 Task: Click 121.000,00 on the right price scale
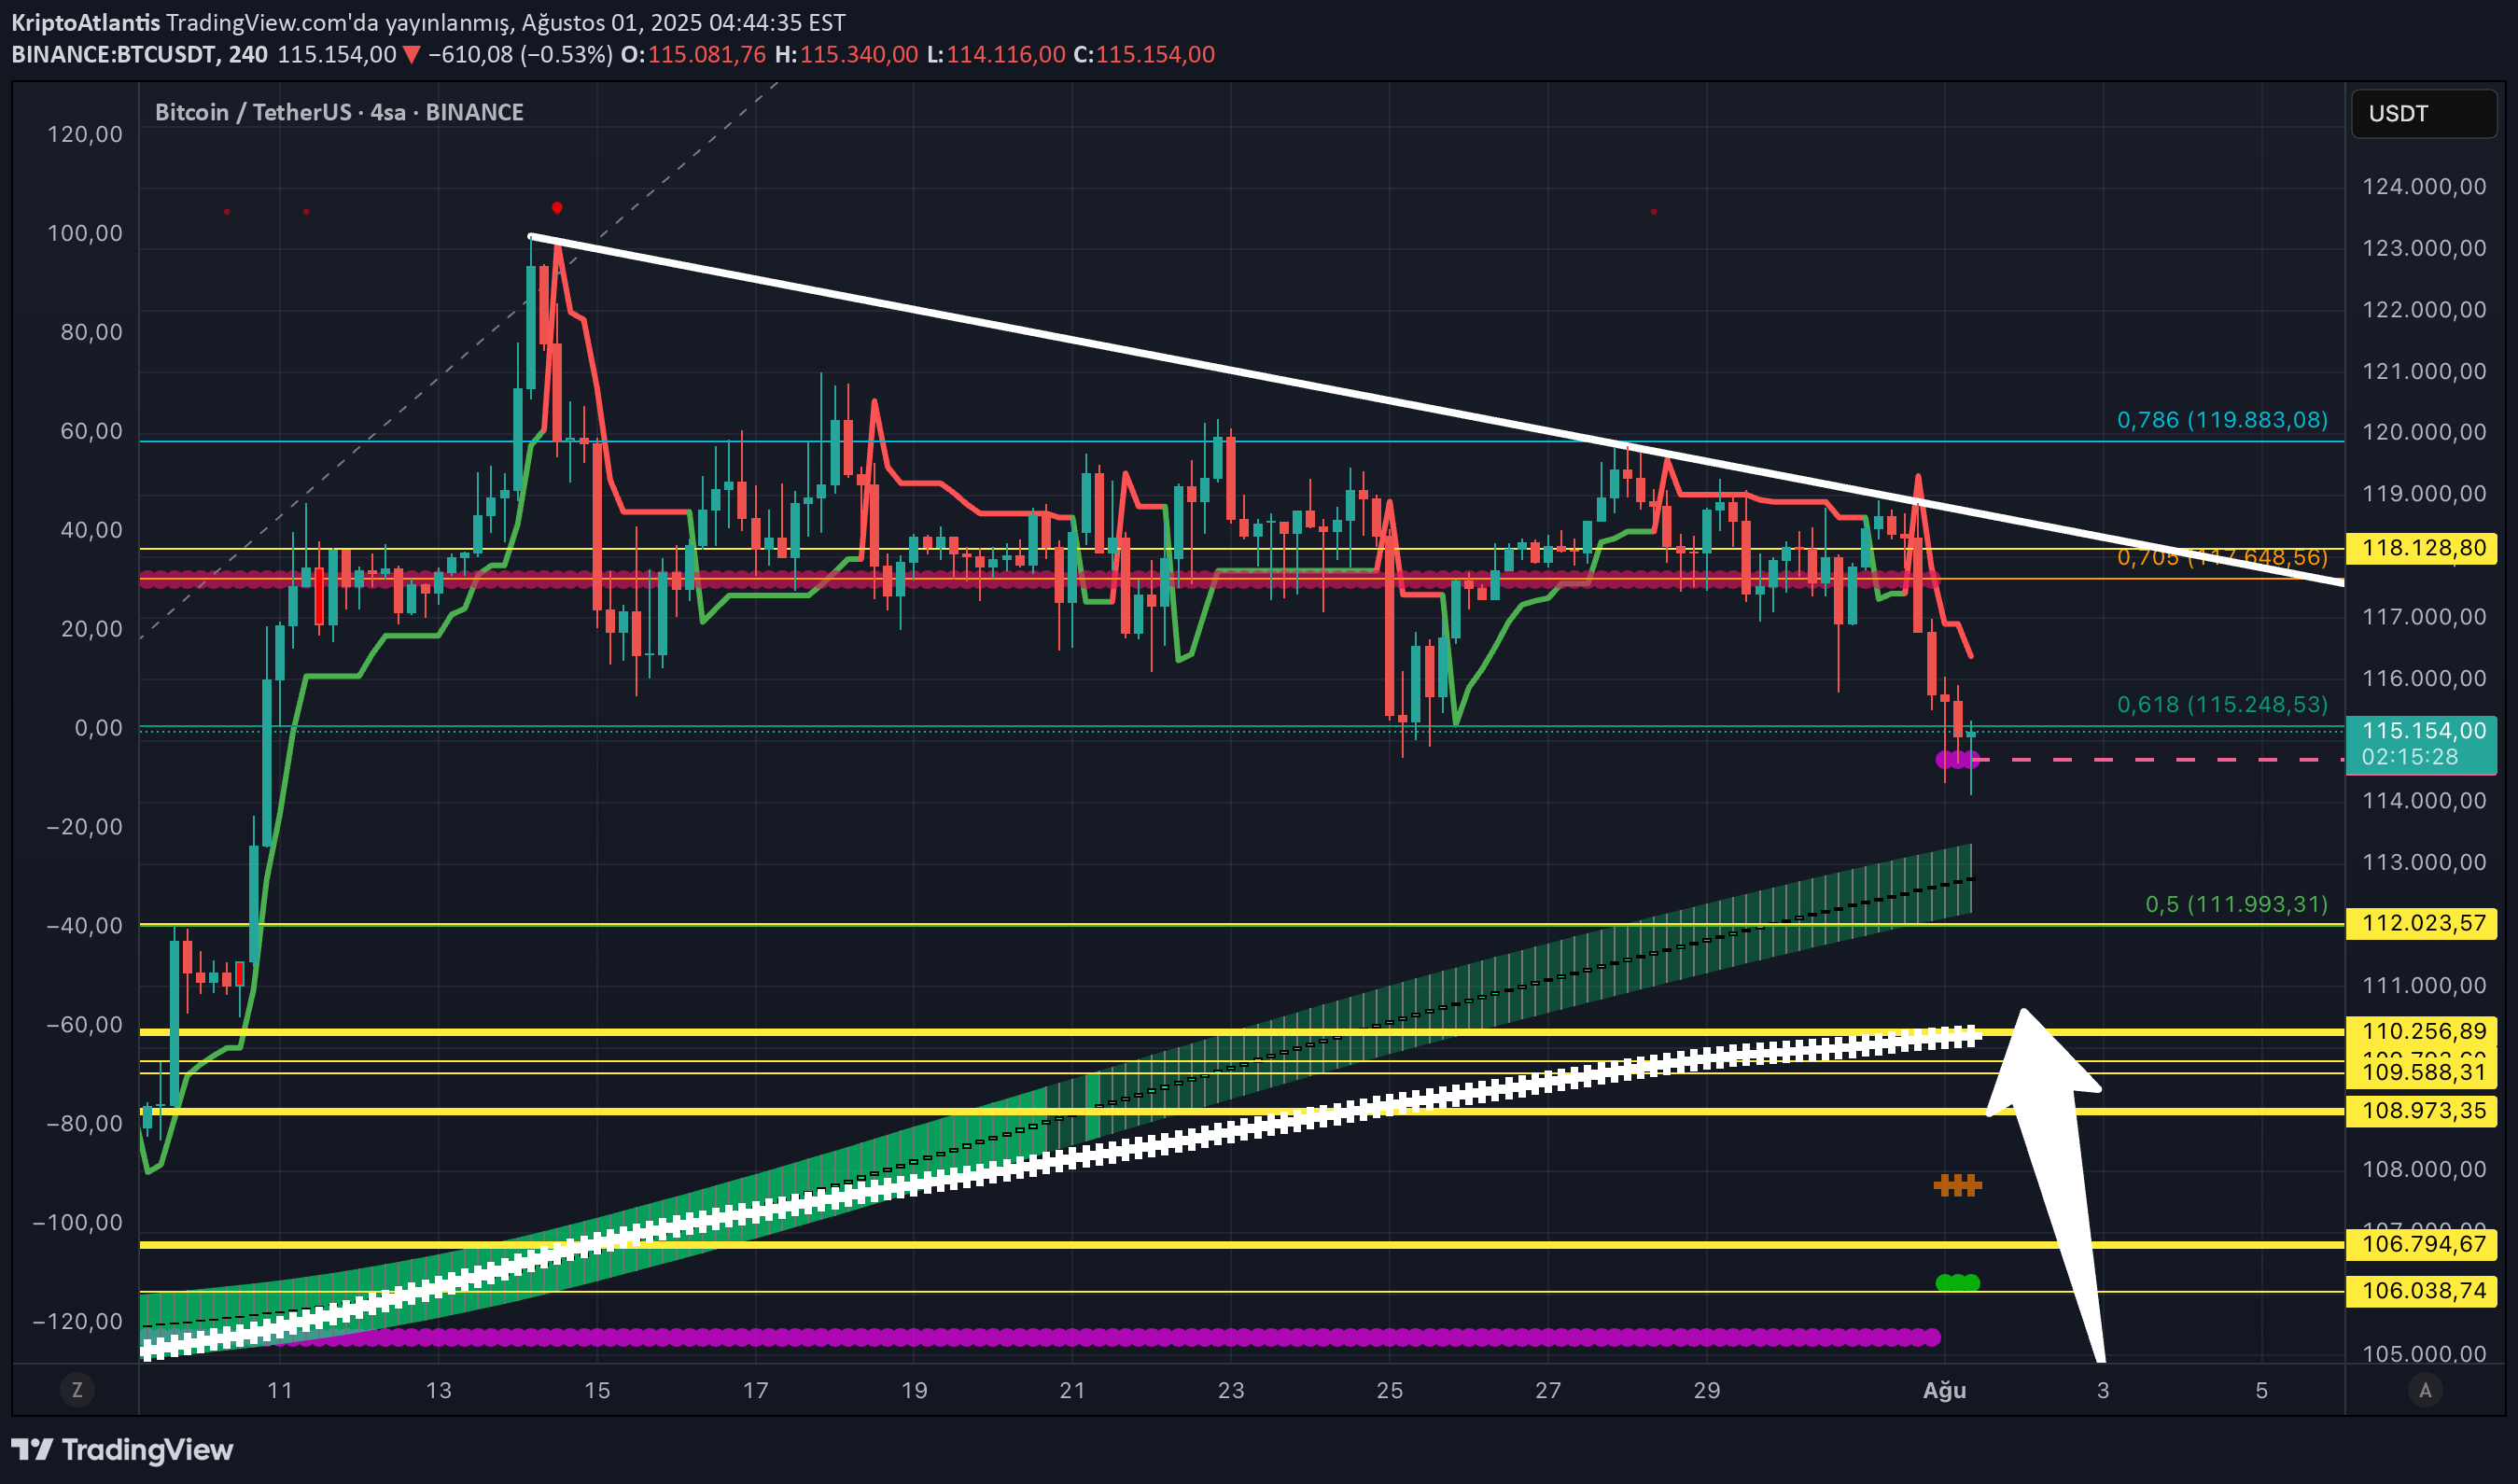tap(2424, 371)
